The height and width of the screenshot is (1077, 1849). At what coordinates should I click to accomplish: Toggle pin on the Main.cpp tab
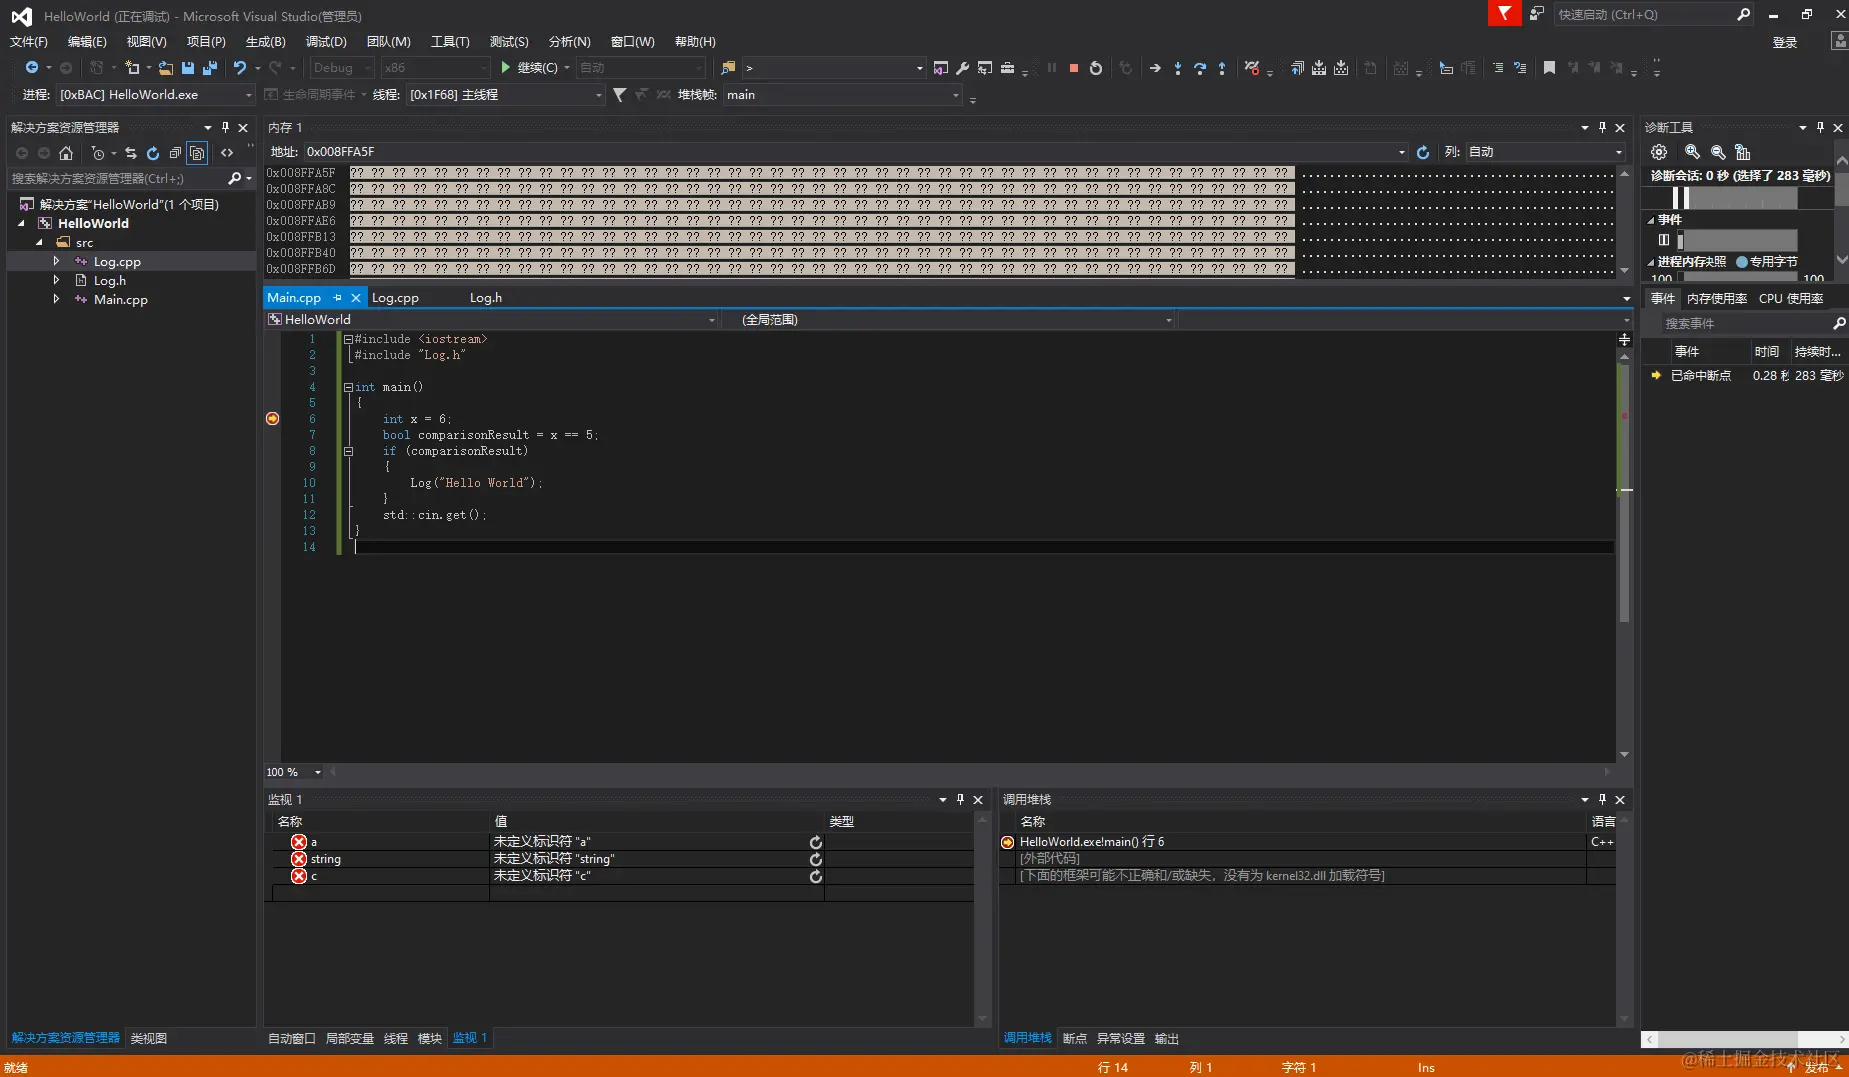click(x=337, y=298)
